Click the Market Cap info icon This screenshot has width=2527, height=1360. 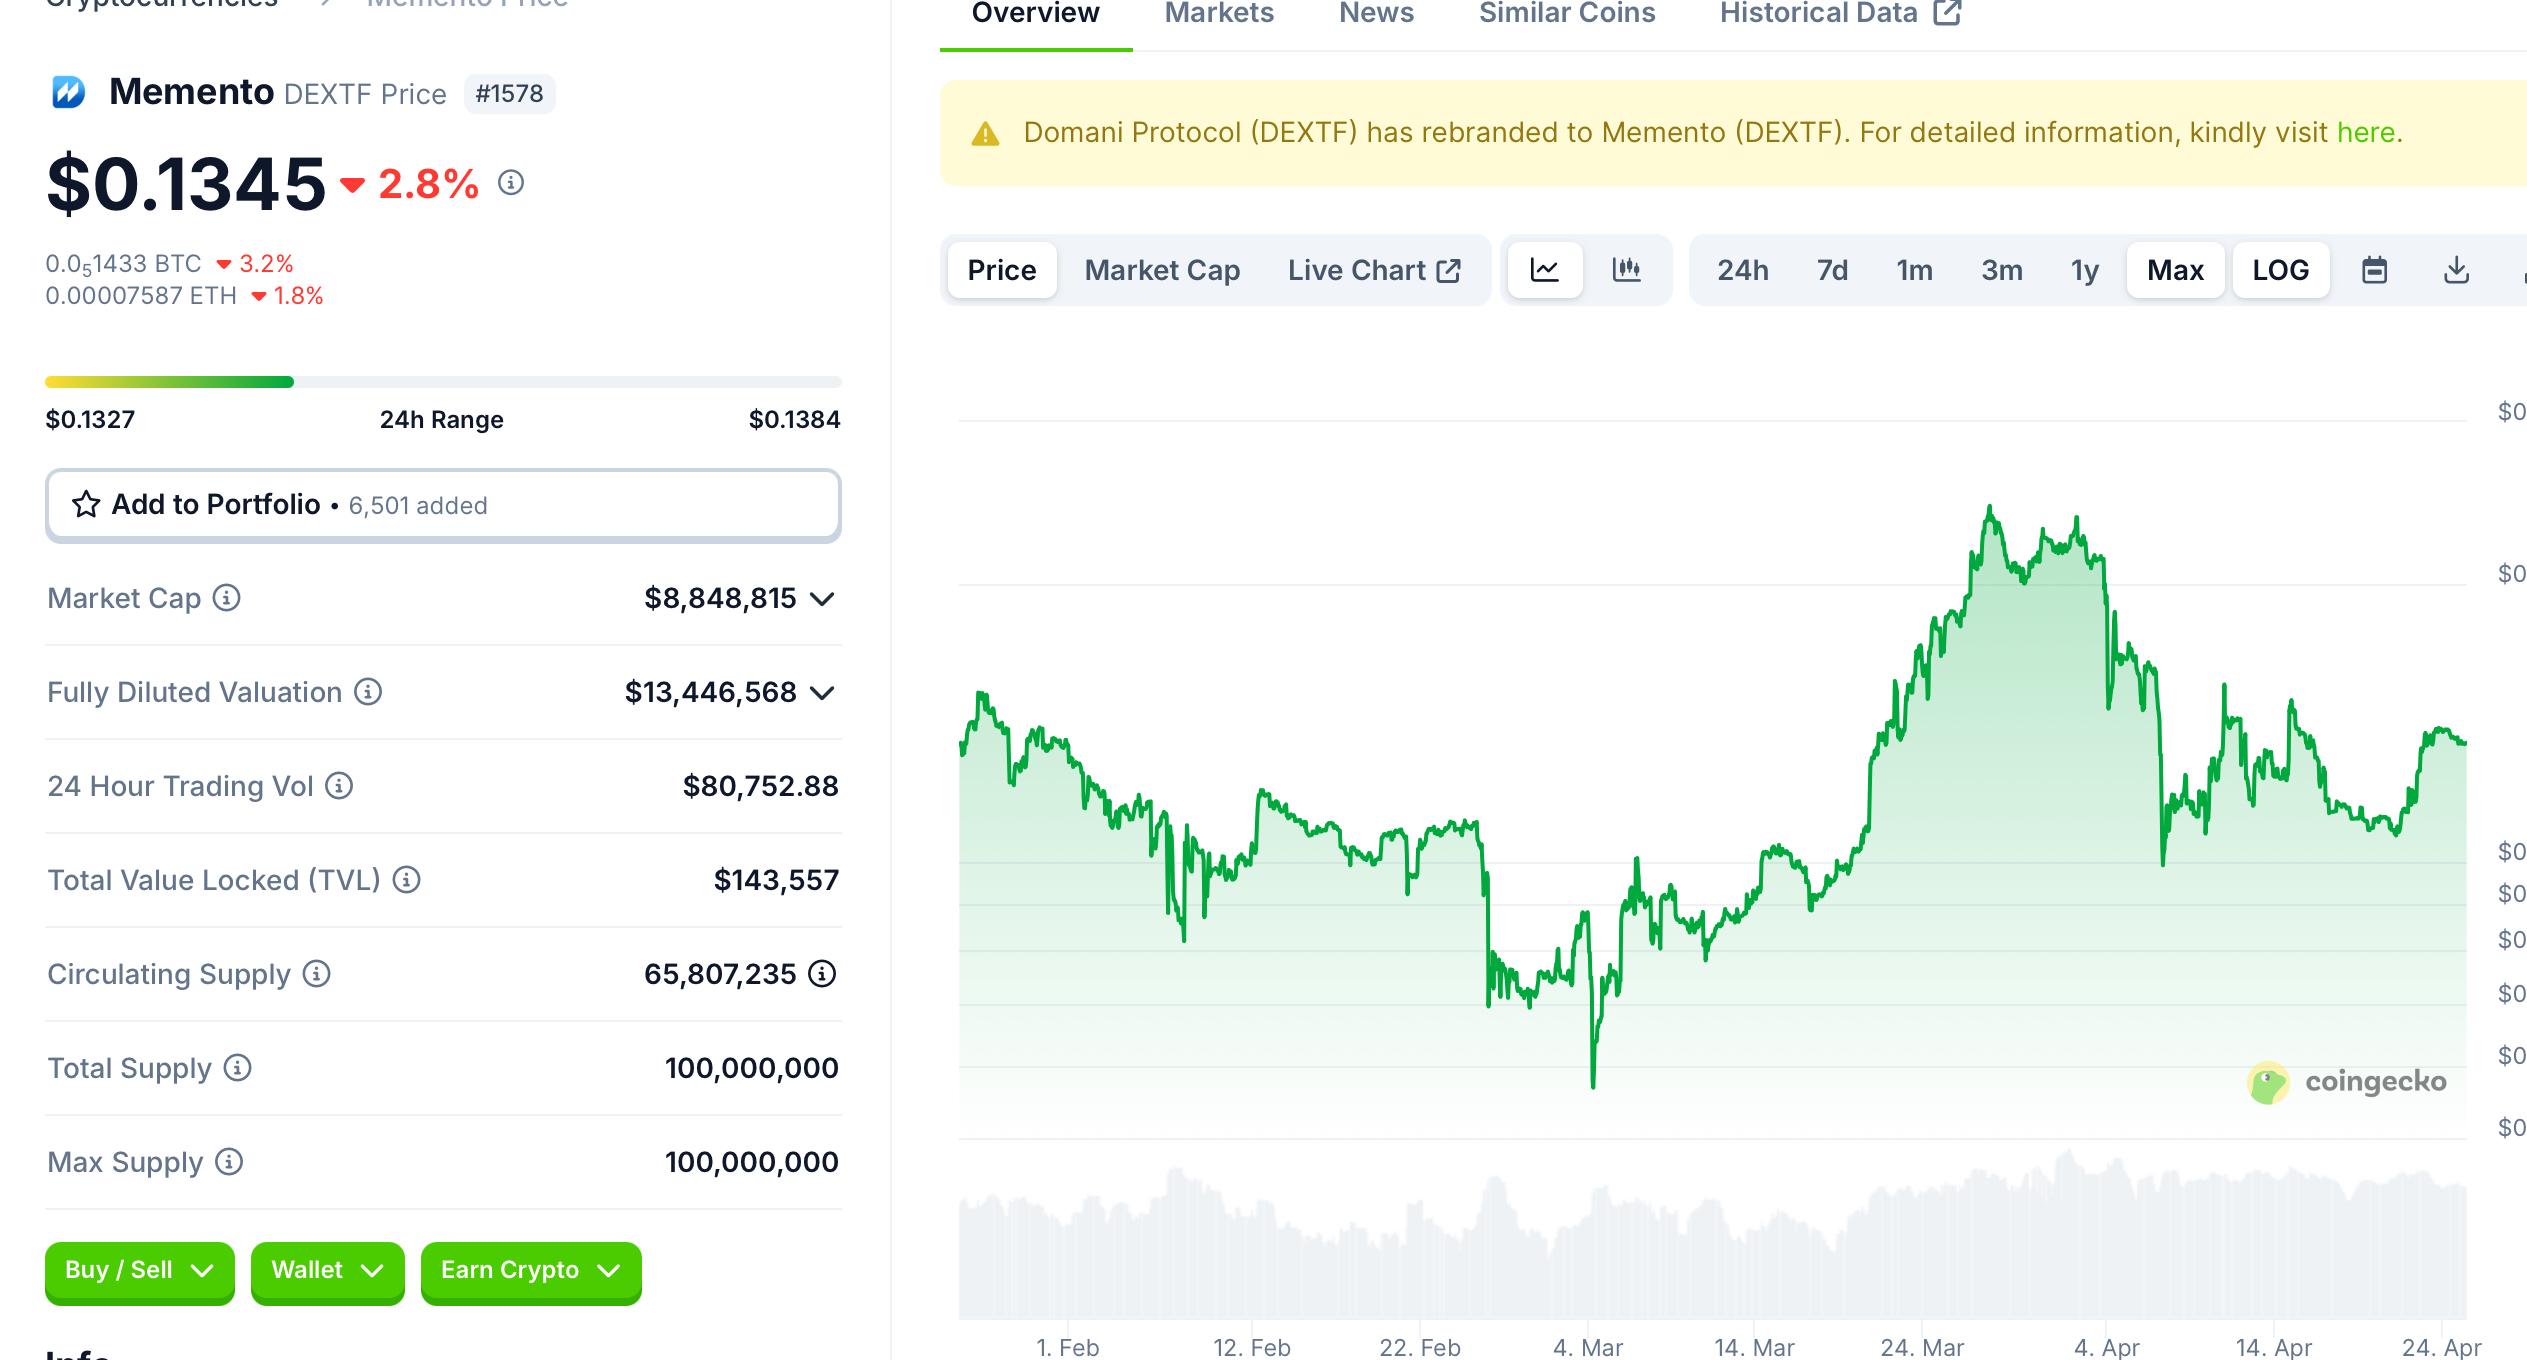tap(227, 598)
